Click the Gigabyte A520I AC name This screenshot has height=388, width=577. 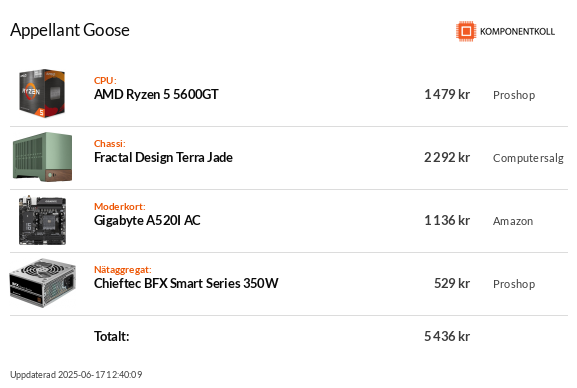click(147, 221)
